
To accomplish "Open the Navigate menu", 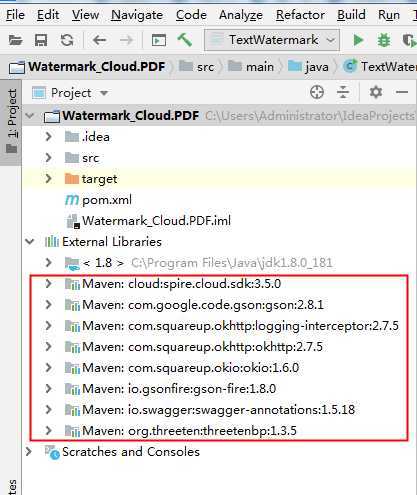I will coord(137,15).
